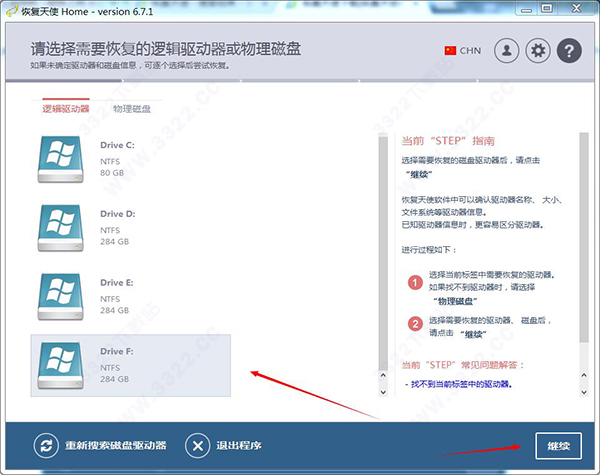Click the 当前 STEP 指南 heading

(448, 141)
